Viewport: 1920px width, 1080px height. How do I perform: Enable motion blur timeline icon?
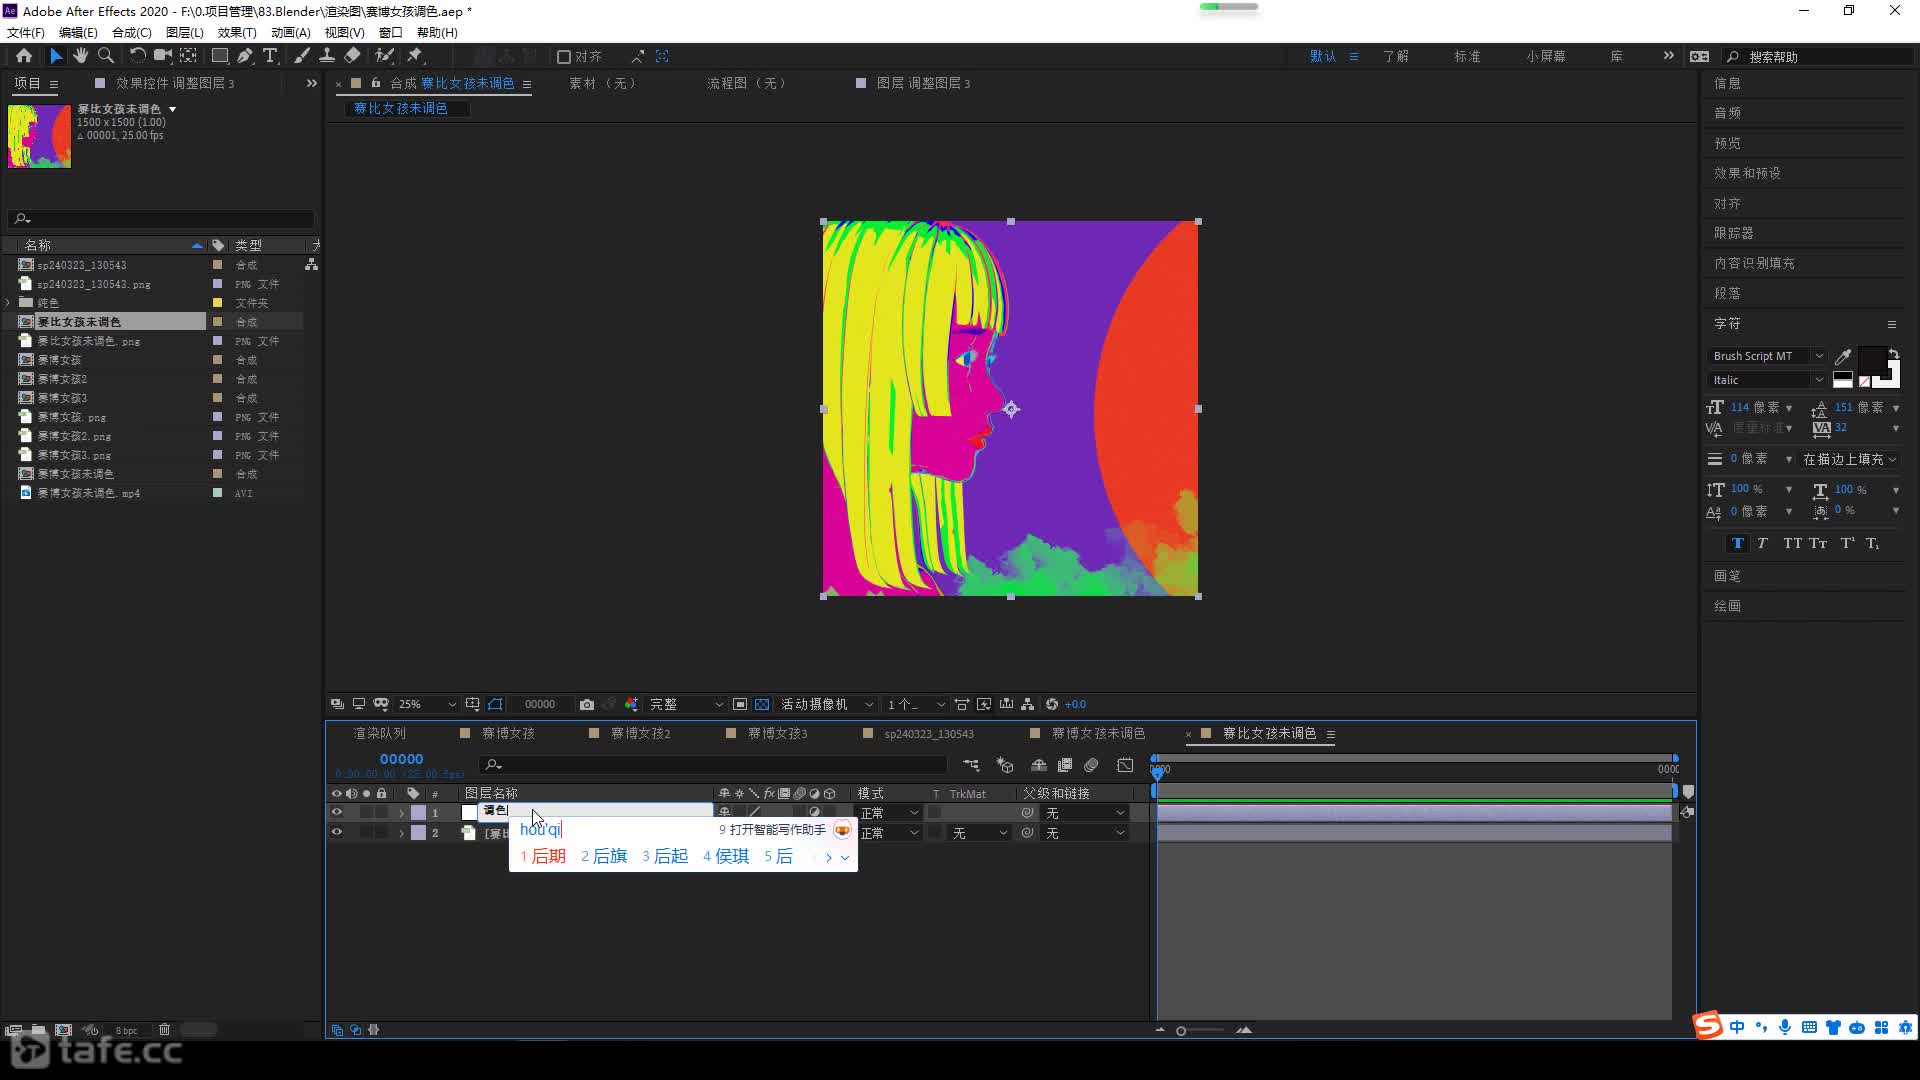click(1091, 765)
